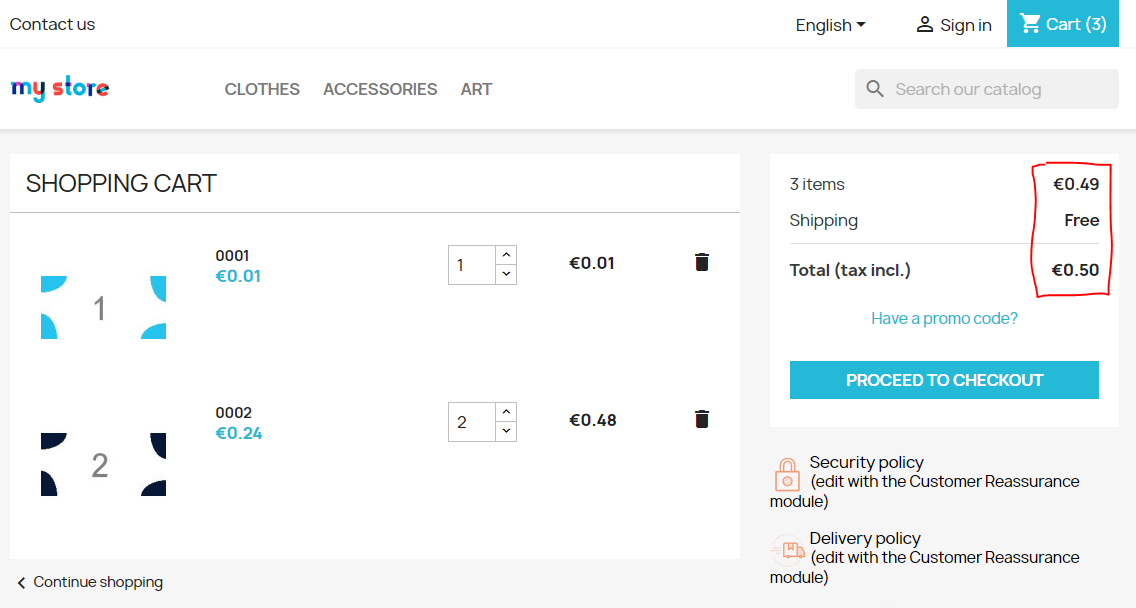Delete product 0001 using trash icon
This screenshot has width=1136, height=608.
[701, 261]
